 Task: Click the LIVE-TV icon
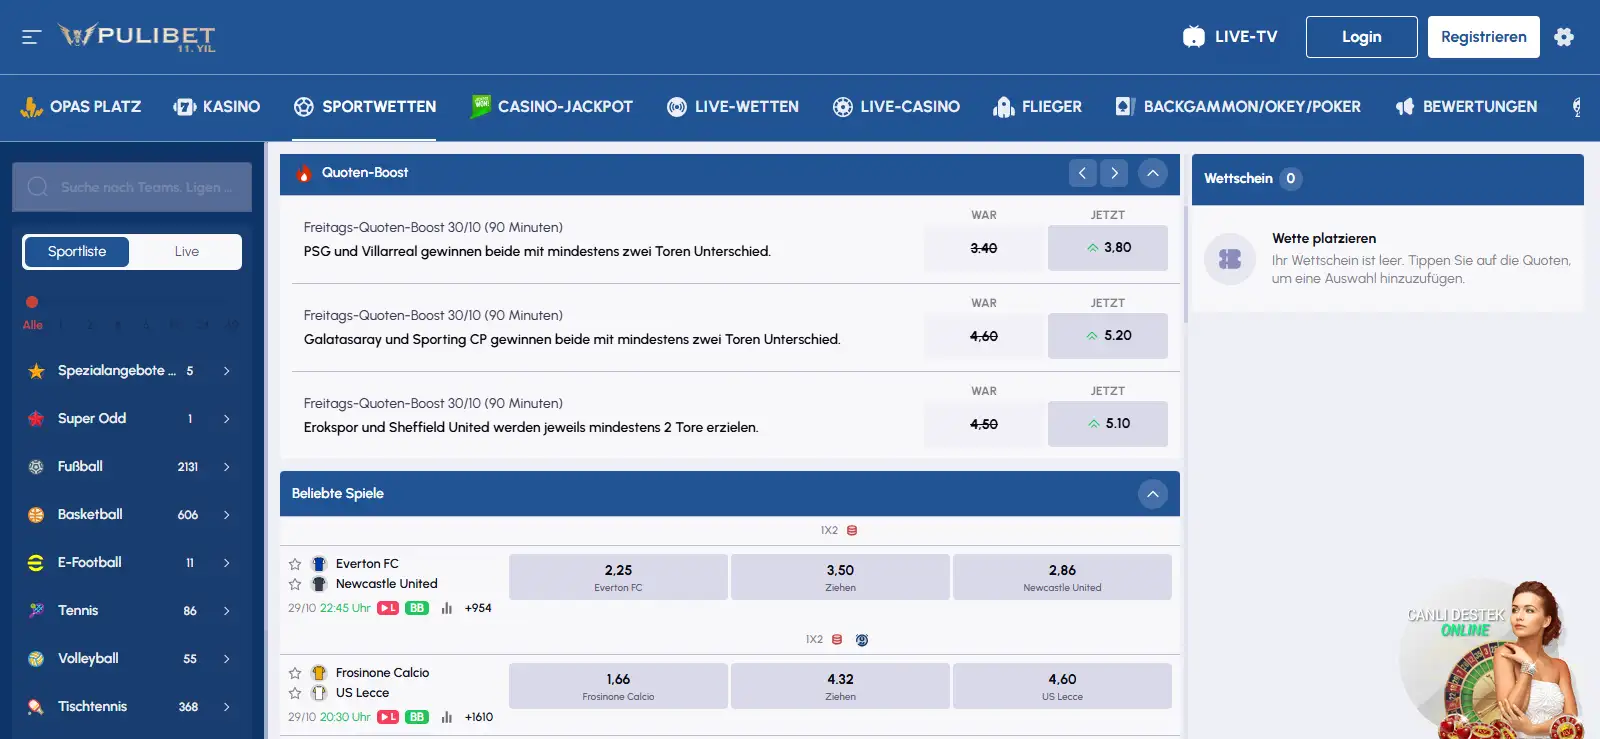click(x=1193, y=37)
